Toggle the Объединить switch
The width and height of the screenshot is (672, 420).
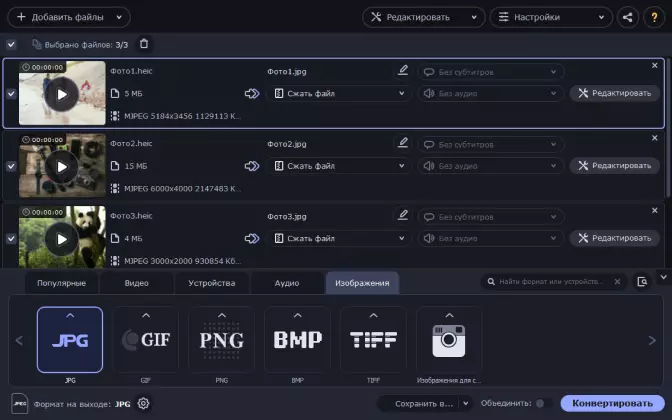click(544, 404)
